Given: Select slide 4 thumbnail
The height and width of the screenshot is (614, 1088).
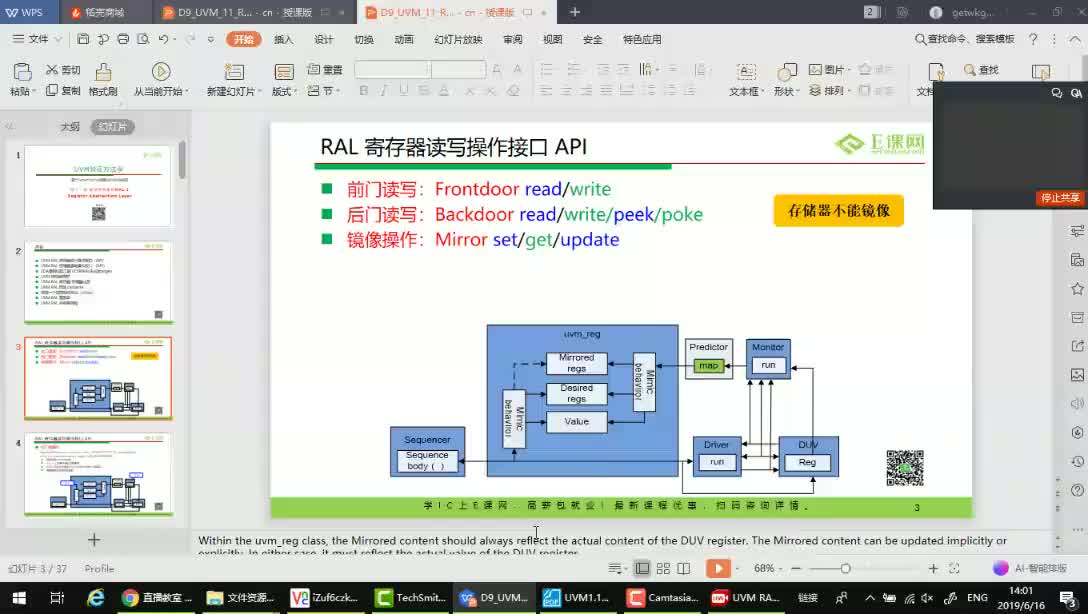Looking at the screenshot, I should (98, 474).
